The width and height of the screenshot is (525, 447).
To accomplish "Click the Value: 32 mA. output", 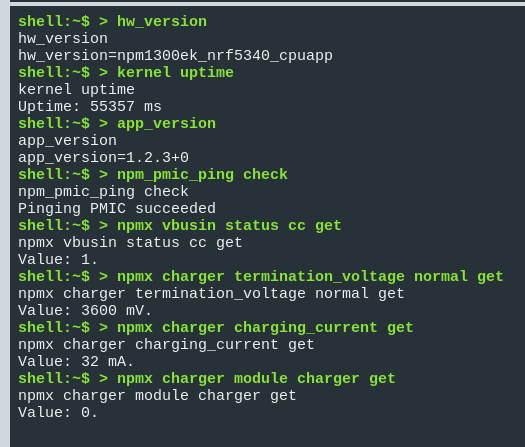I will [x=76, y=362].
